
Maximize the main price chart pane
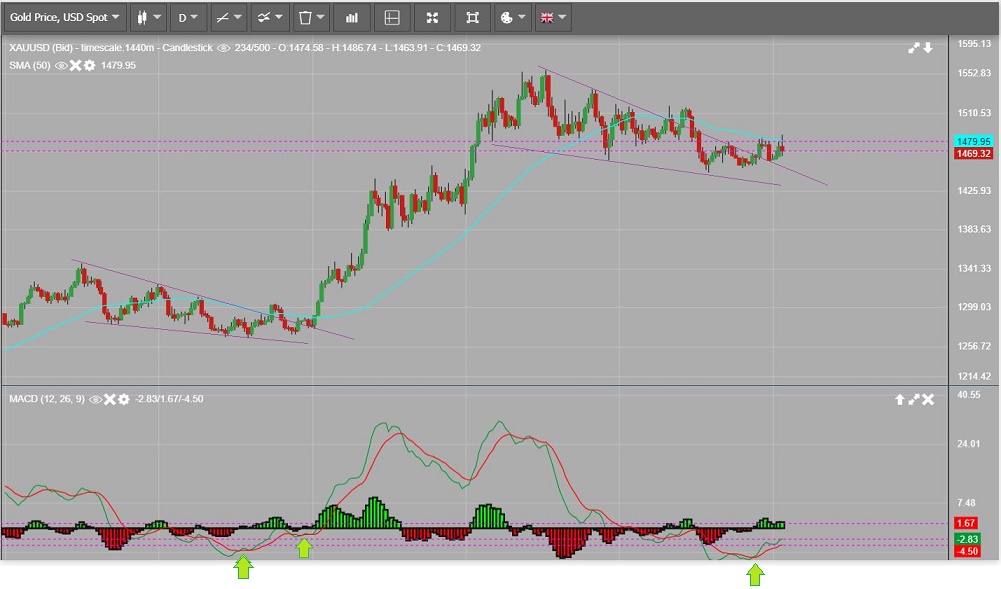914,48
